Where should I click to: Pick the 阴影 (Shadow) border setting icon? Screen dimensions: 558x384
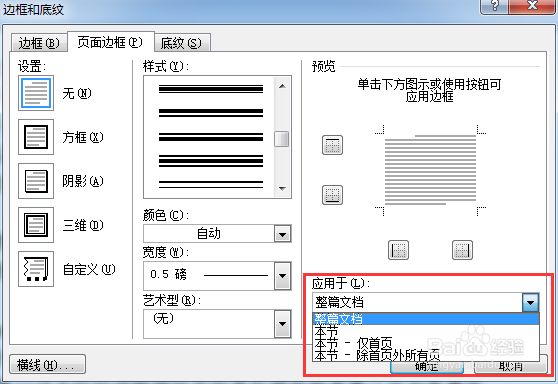click(36, 181)
